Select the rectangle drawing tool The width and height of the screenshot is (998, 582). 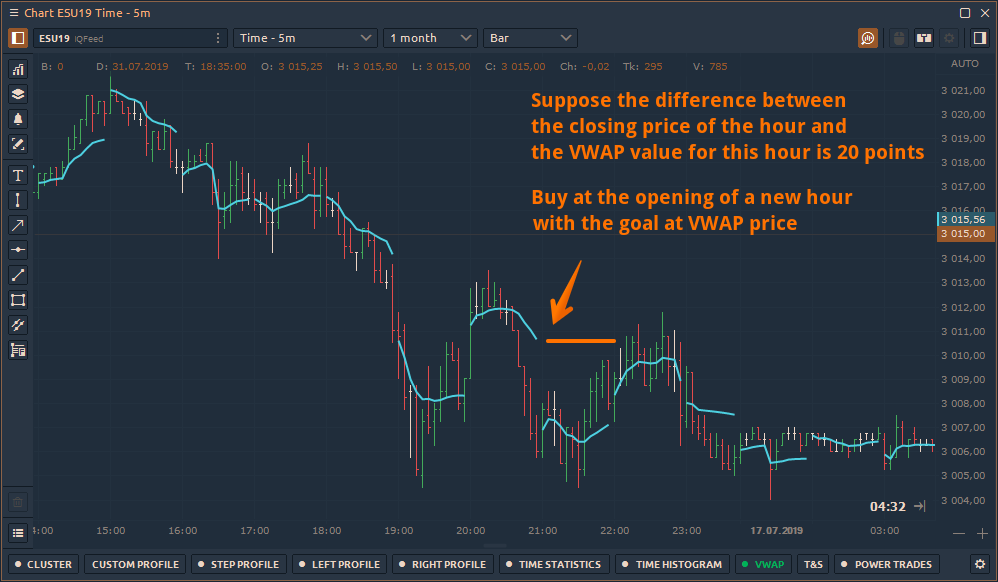click(18, 300)
